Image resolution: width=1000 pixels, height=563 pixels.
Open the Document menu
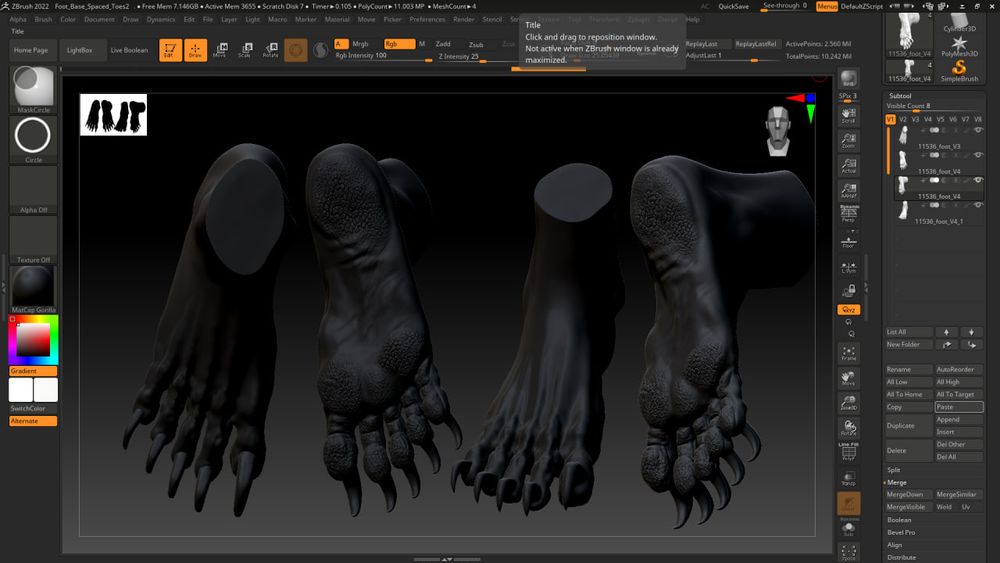tap(99, 19)
